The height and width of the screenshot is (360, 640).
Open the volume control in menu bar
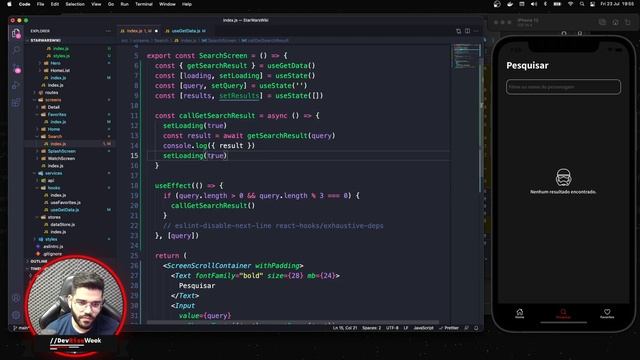tap(534, 4)
